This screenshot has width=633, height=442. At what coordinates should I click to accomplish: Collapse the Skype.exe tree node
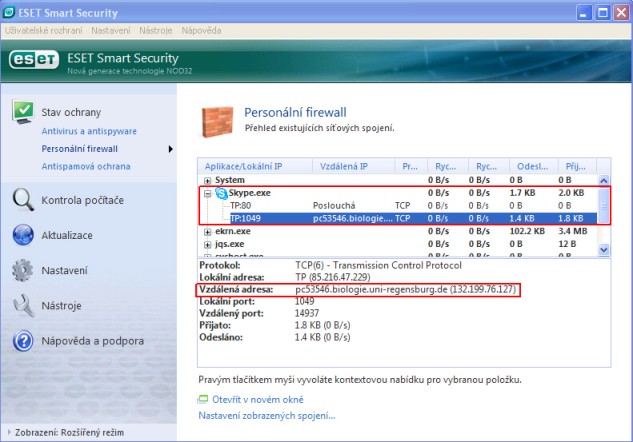click(208, 194)
